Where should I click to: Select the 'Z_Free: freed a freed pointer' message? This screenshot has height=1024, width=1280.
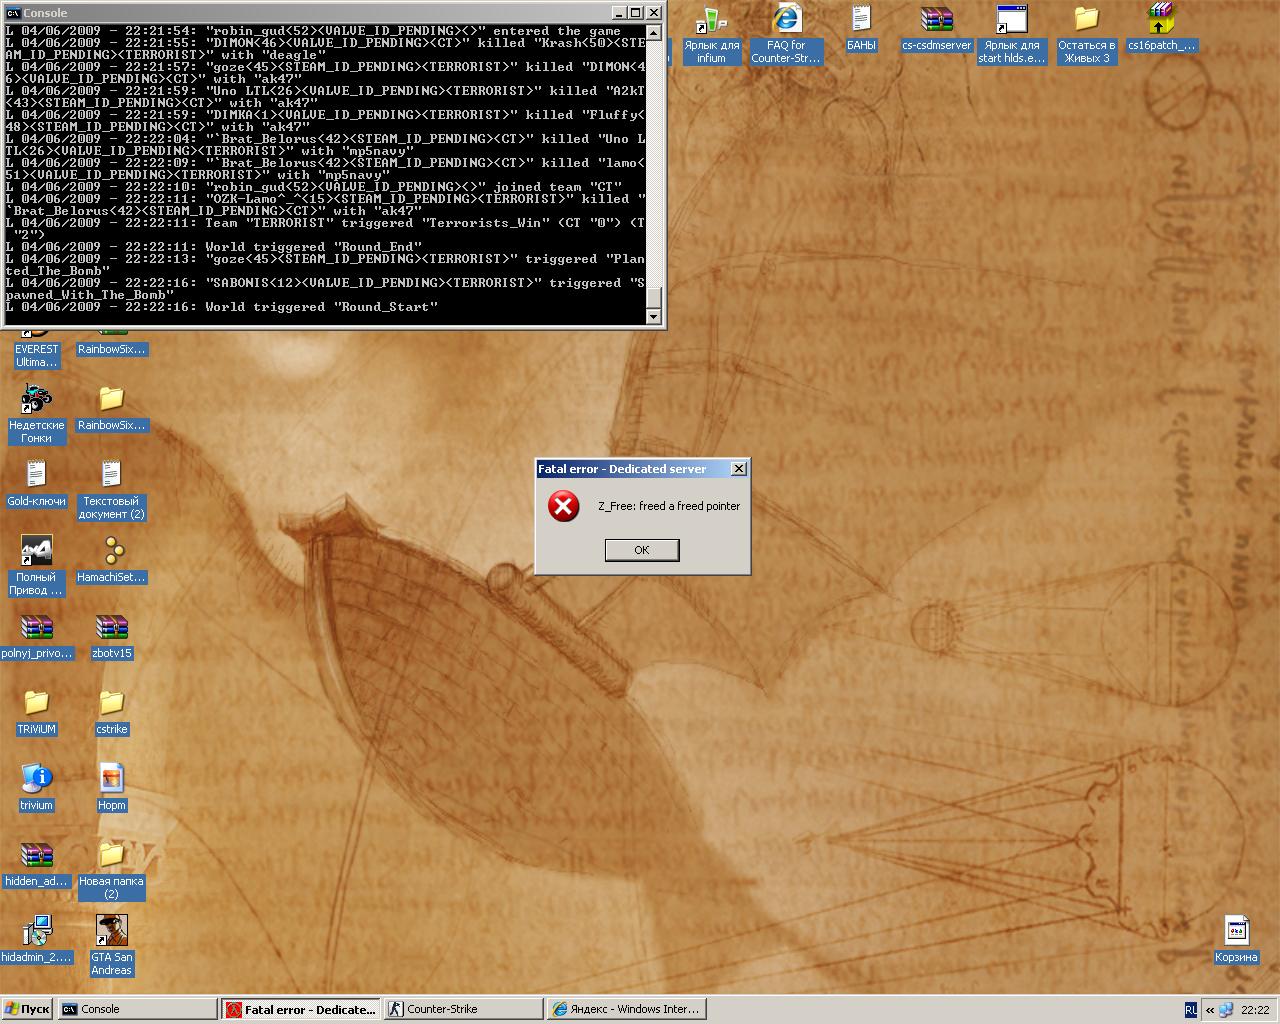669,506
